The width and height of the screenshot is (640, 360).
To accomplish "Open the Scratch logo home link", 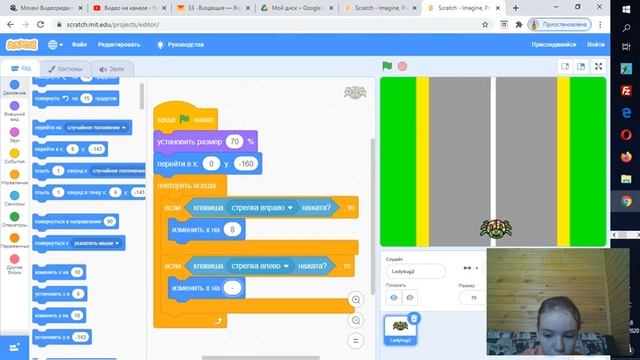I will pyautogui.click(x=22, y=44).
